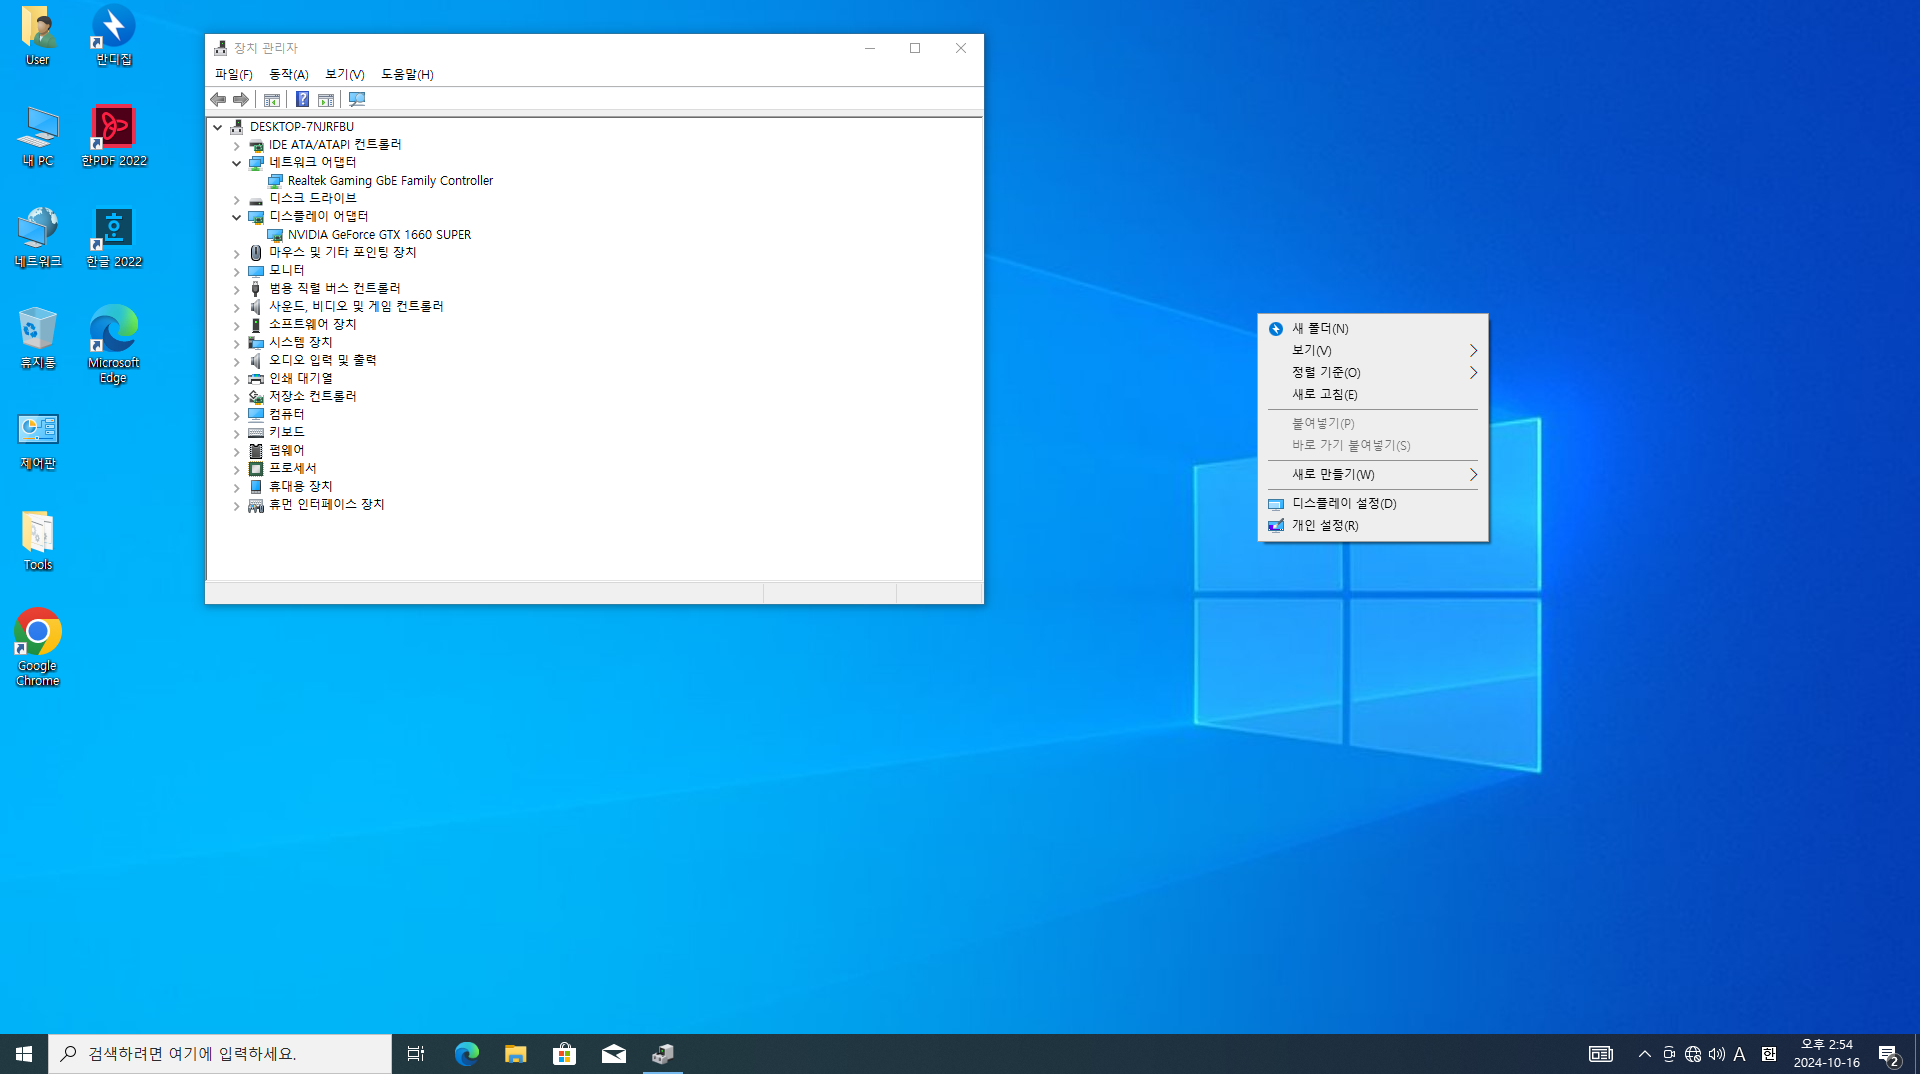This screenshot has height=1074, width=1920.
Task: Click the Back arrow in Device Manager toolbar
Action: (218, 99)
